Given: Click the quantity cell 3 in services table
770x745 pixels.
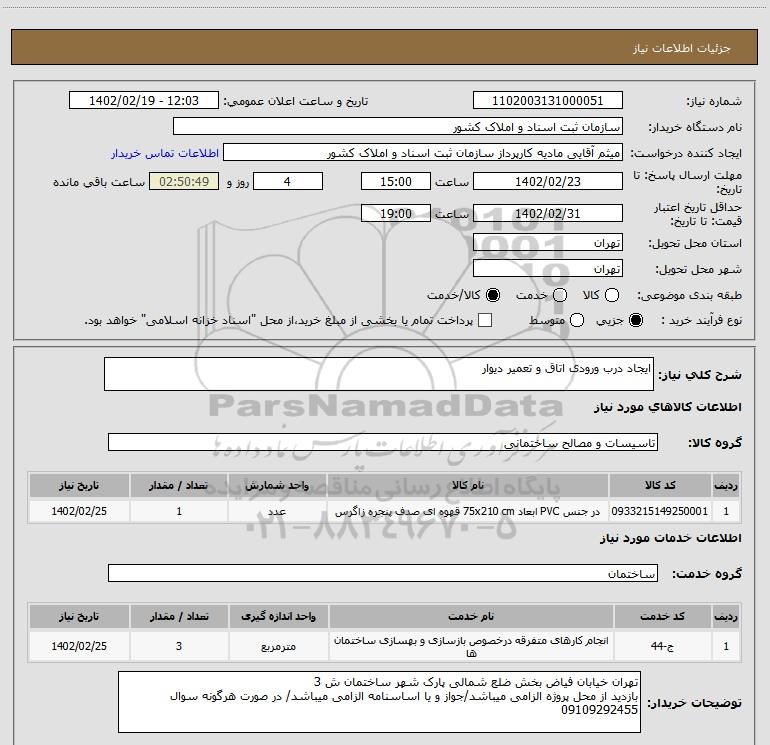Looking at the screenshot, I should (179, 646).
